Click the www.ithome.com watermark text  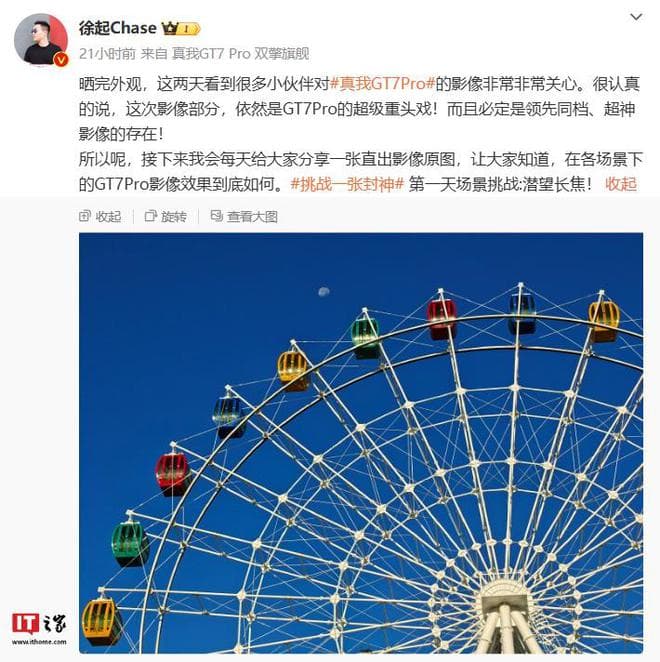click(x=39, y=642)
